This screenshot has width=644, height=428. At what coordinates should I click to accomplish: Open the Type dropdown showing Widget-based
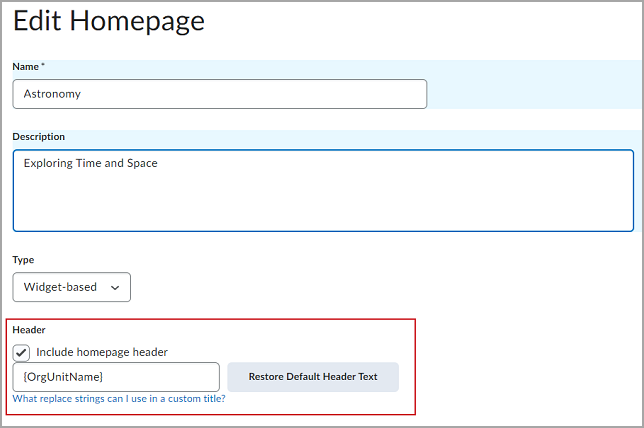click(71, 287)
